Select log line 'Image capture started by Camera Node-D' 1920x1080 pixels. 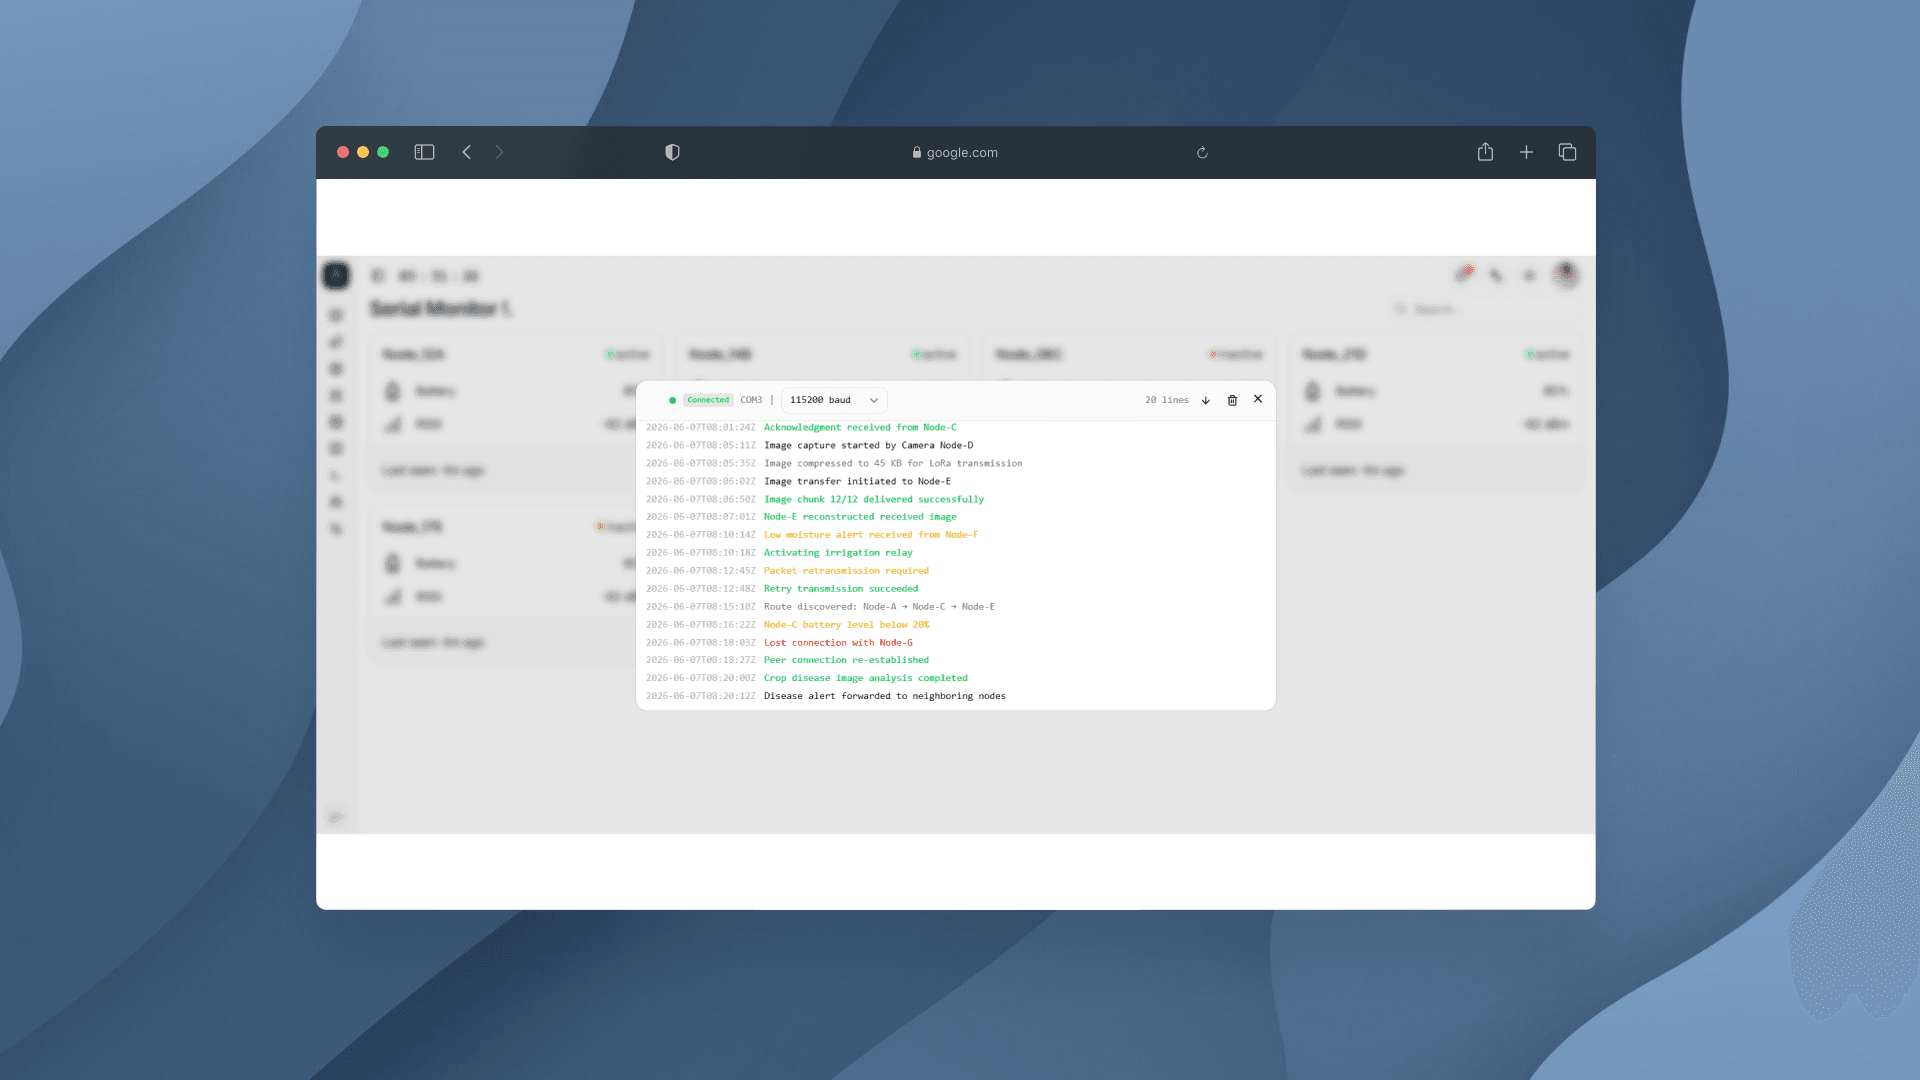[x=868, y=445]
